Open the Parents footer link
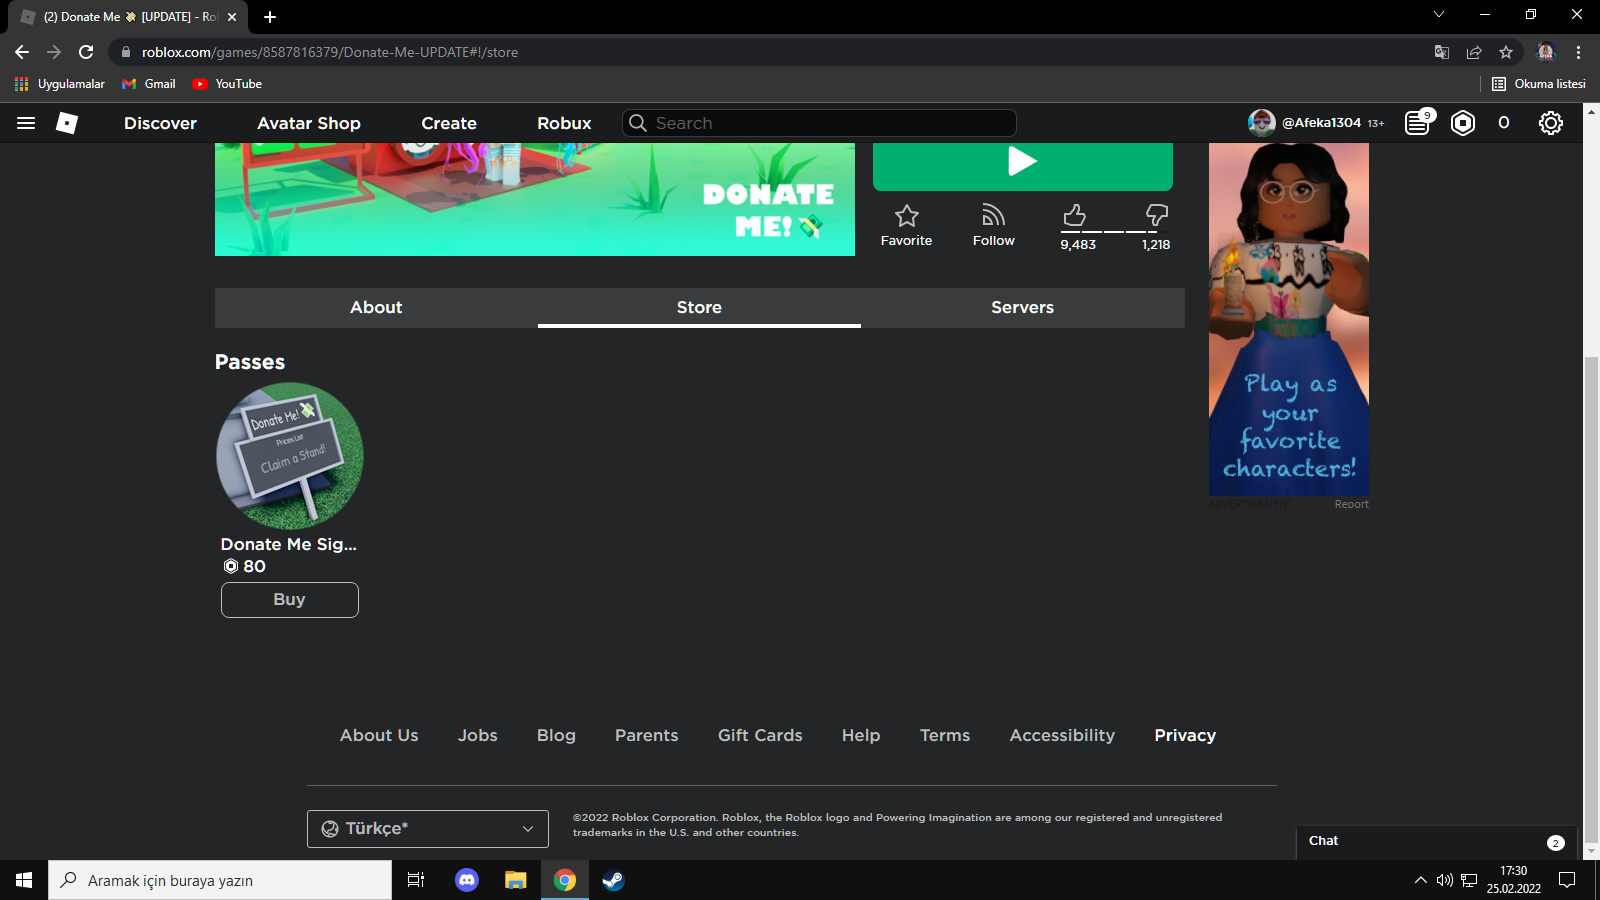The image size is (1600, 900). (x=647, y=735)
